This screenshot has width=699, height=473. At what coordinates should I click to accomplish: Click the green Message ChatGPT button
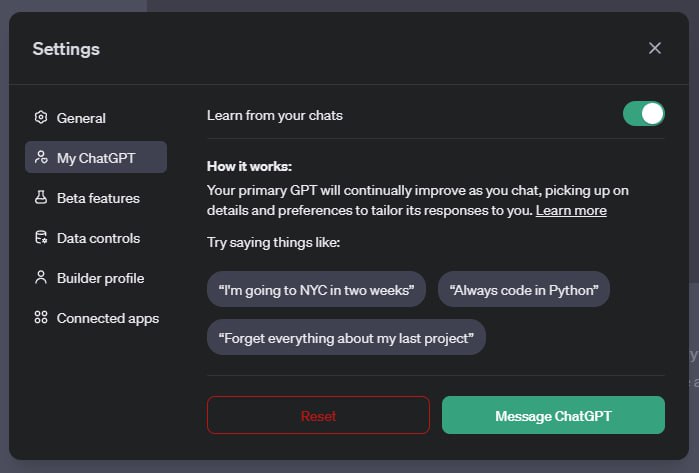coord(553,416)
